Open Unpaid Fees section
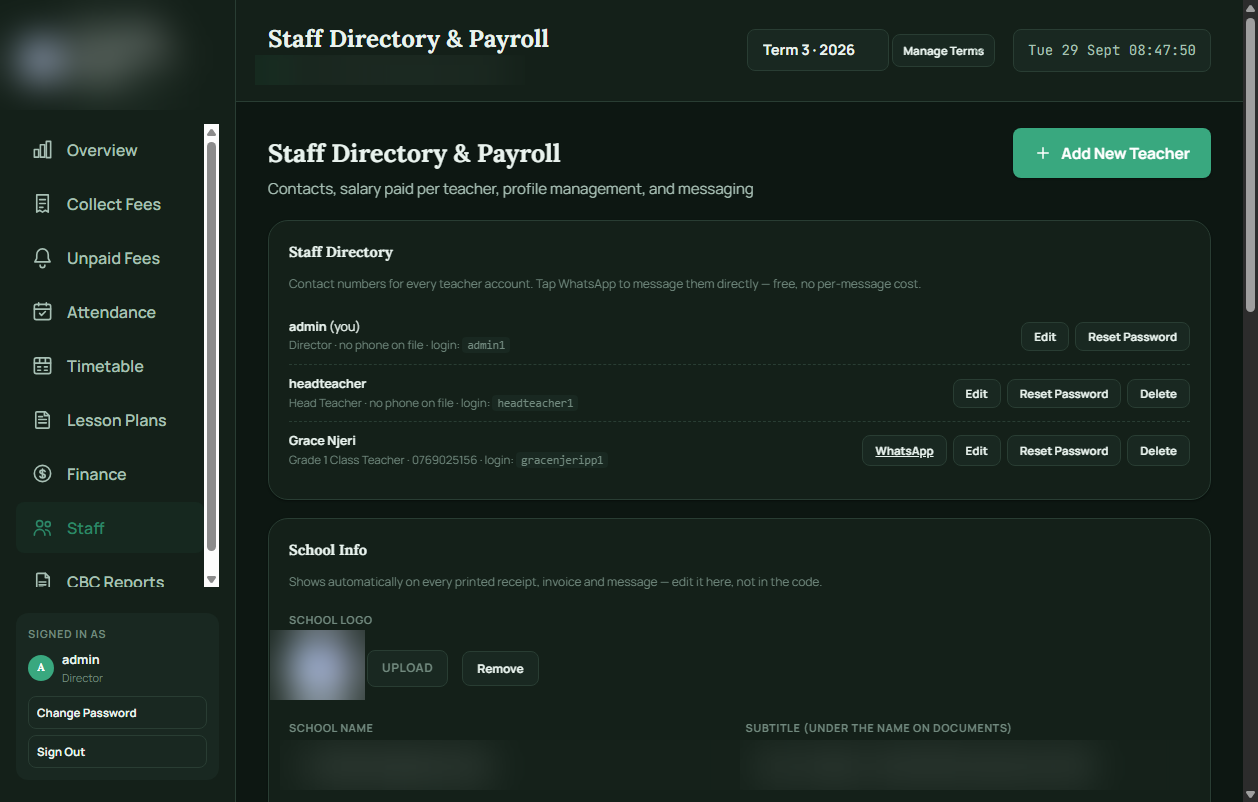This screenshot has height=802, width=1258. click(x=109, y=258)
